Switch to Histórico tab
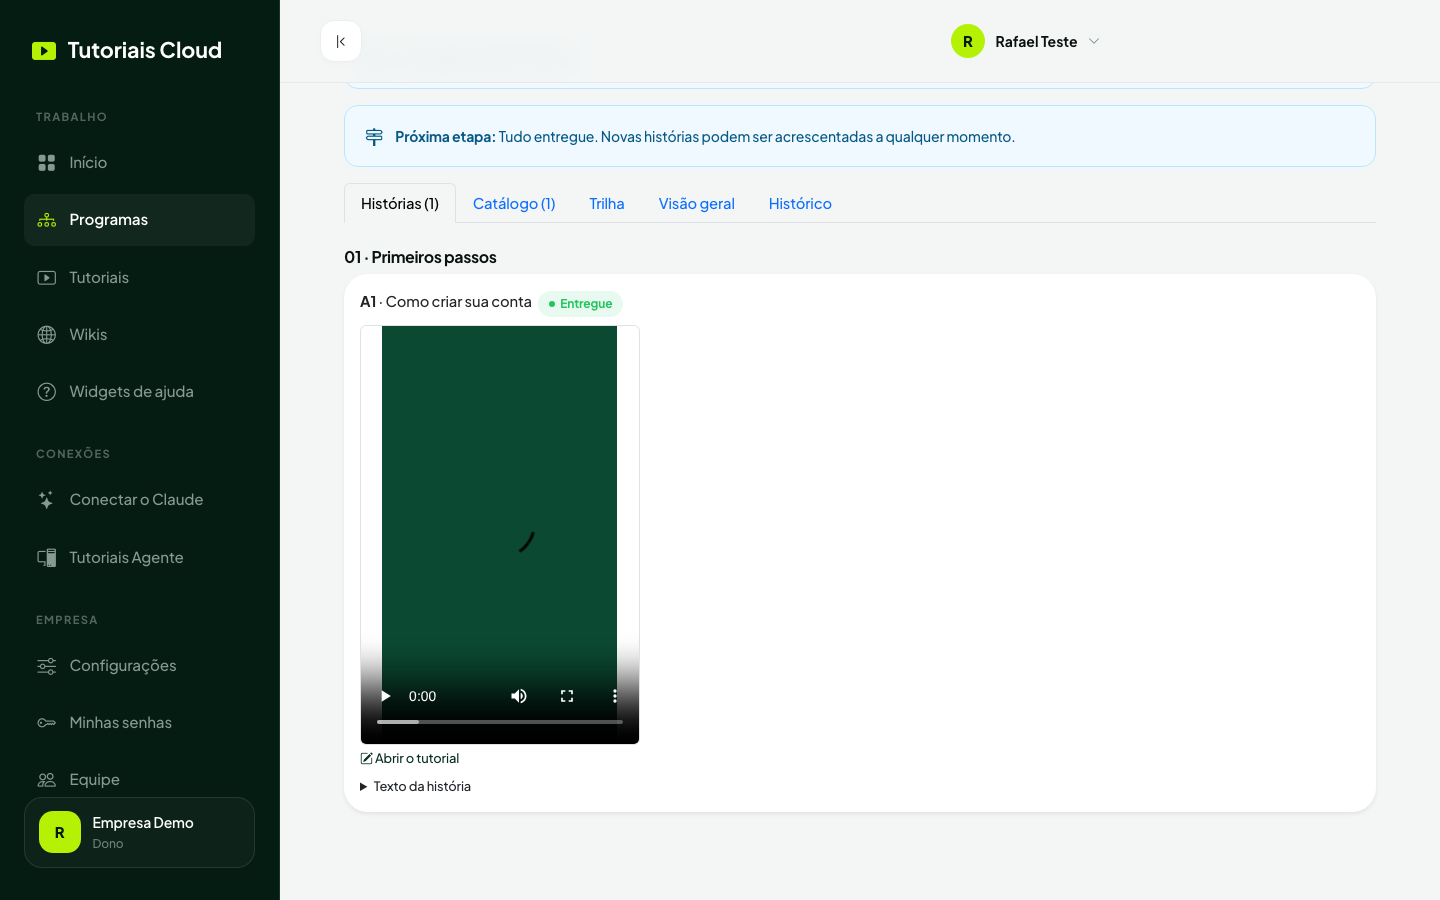The image size is (1440, 900). point(800,203)
